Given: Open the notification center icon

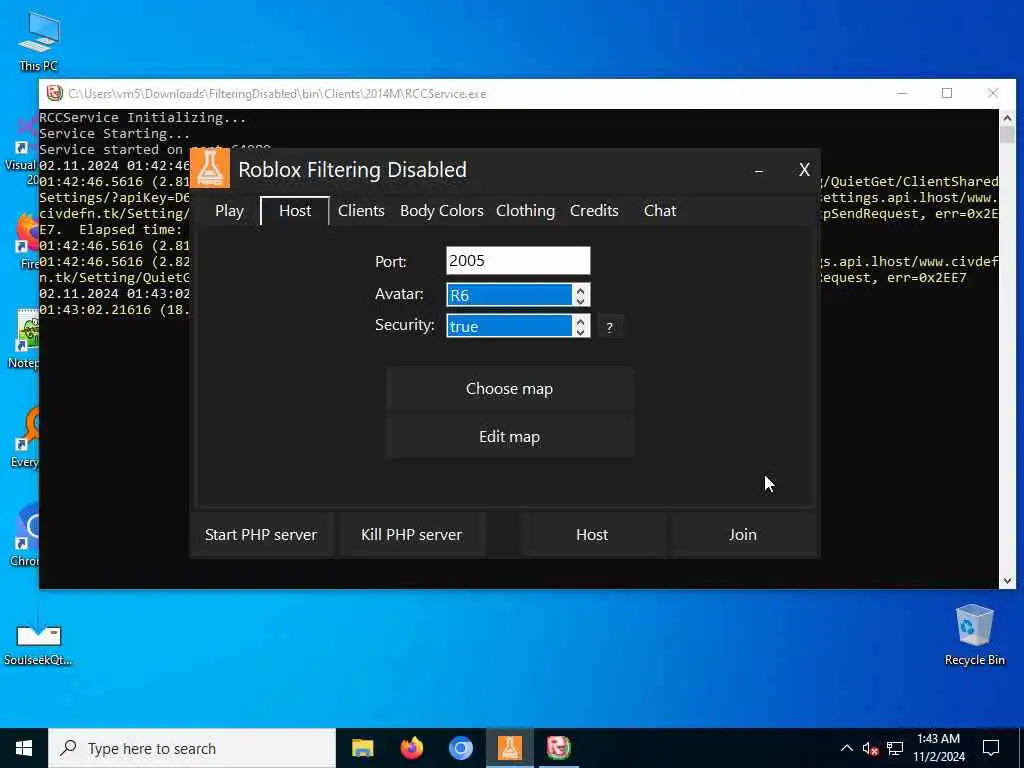Looking at the screenshot, I should (991, 748).
